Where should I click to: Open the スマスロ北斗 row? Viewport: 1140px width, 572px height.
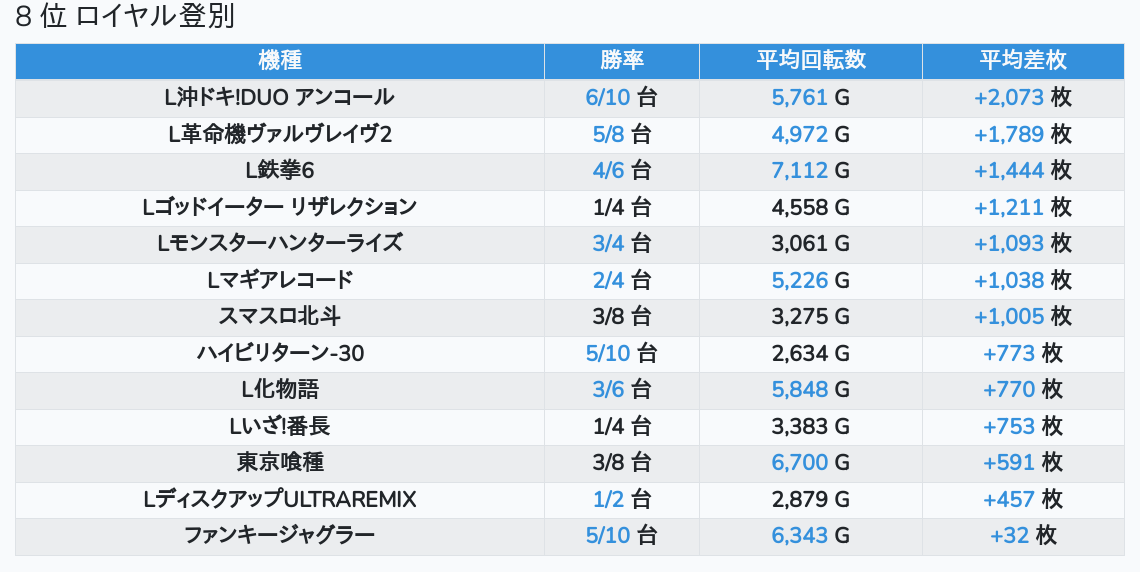pyautogui.click(x=279, y=316)
